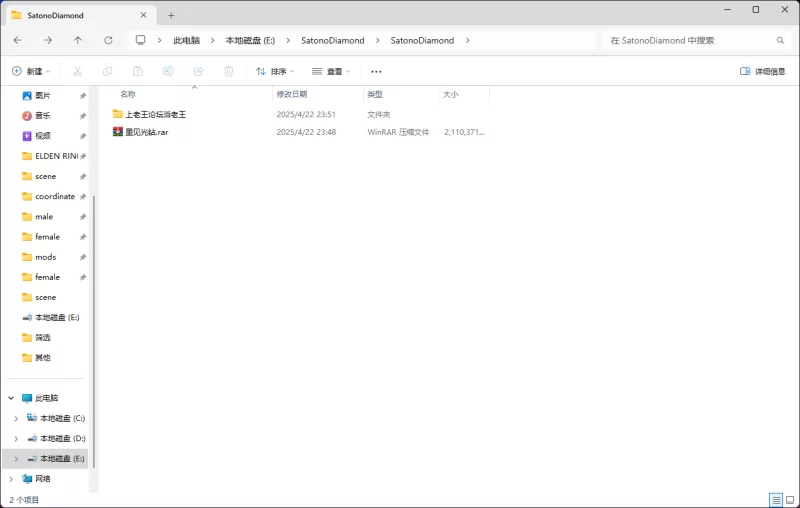Click the monitor icon in address bar
Image resolution: width=800 pixels, height=508 pixels.
(140, 40)
